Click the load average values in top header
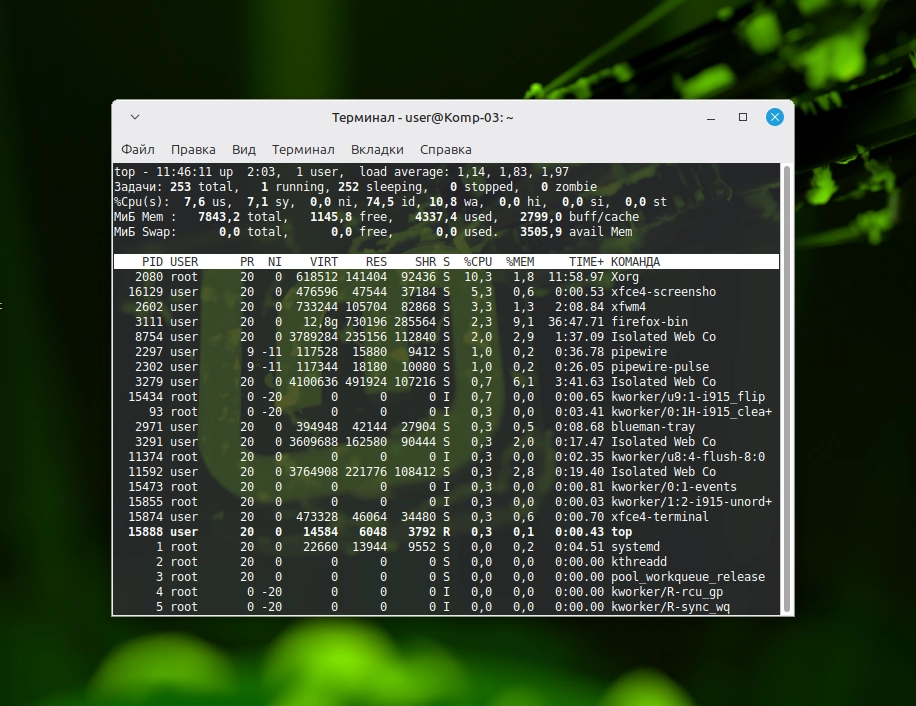 513,172
